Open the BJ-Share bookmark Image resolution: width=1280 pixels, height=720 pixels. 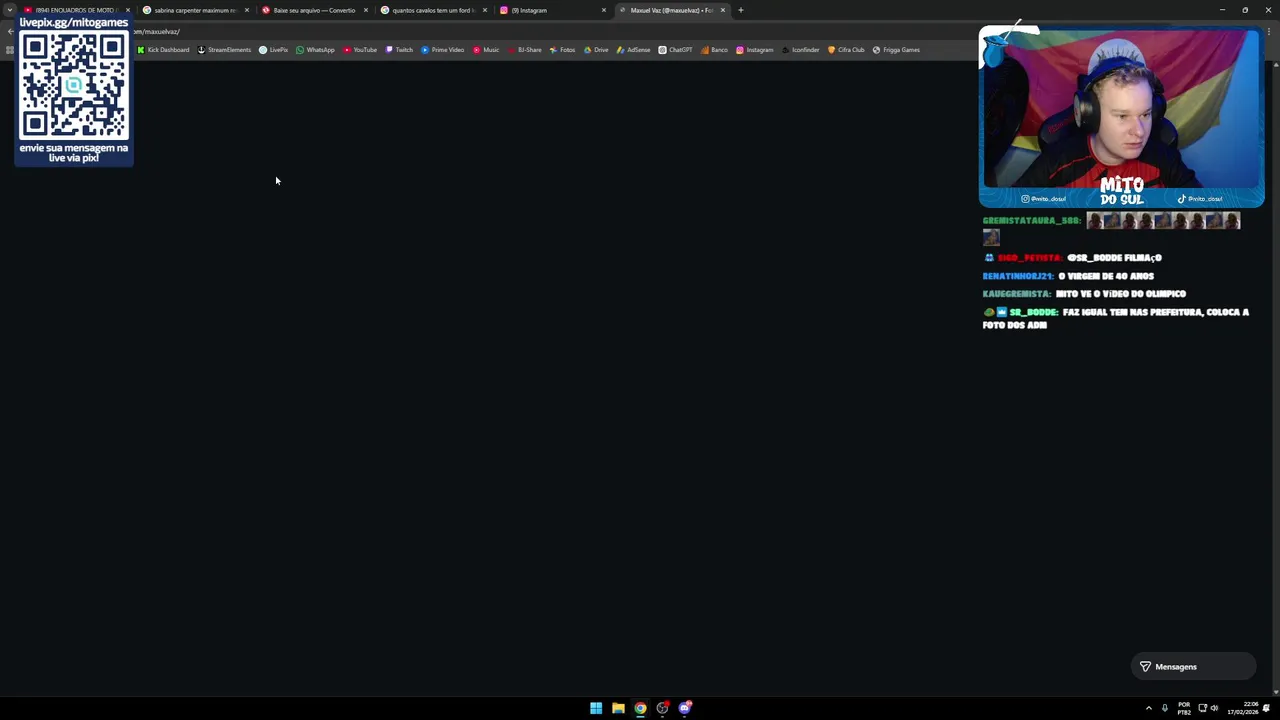pyautogui.click(x=524, y=50)
